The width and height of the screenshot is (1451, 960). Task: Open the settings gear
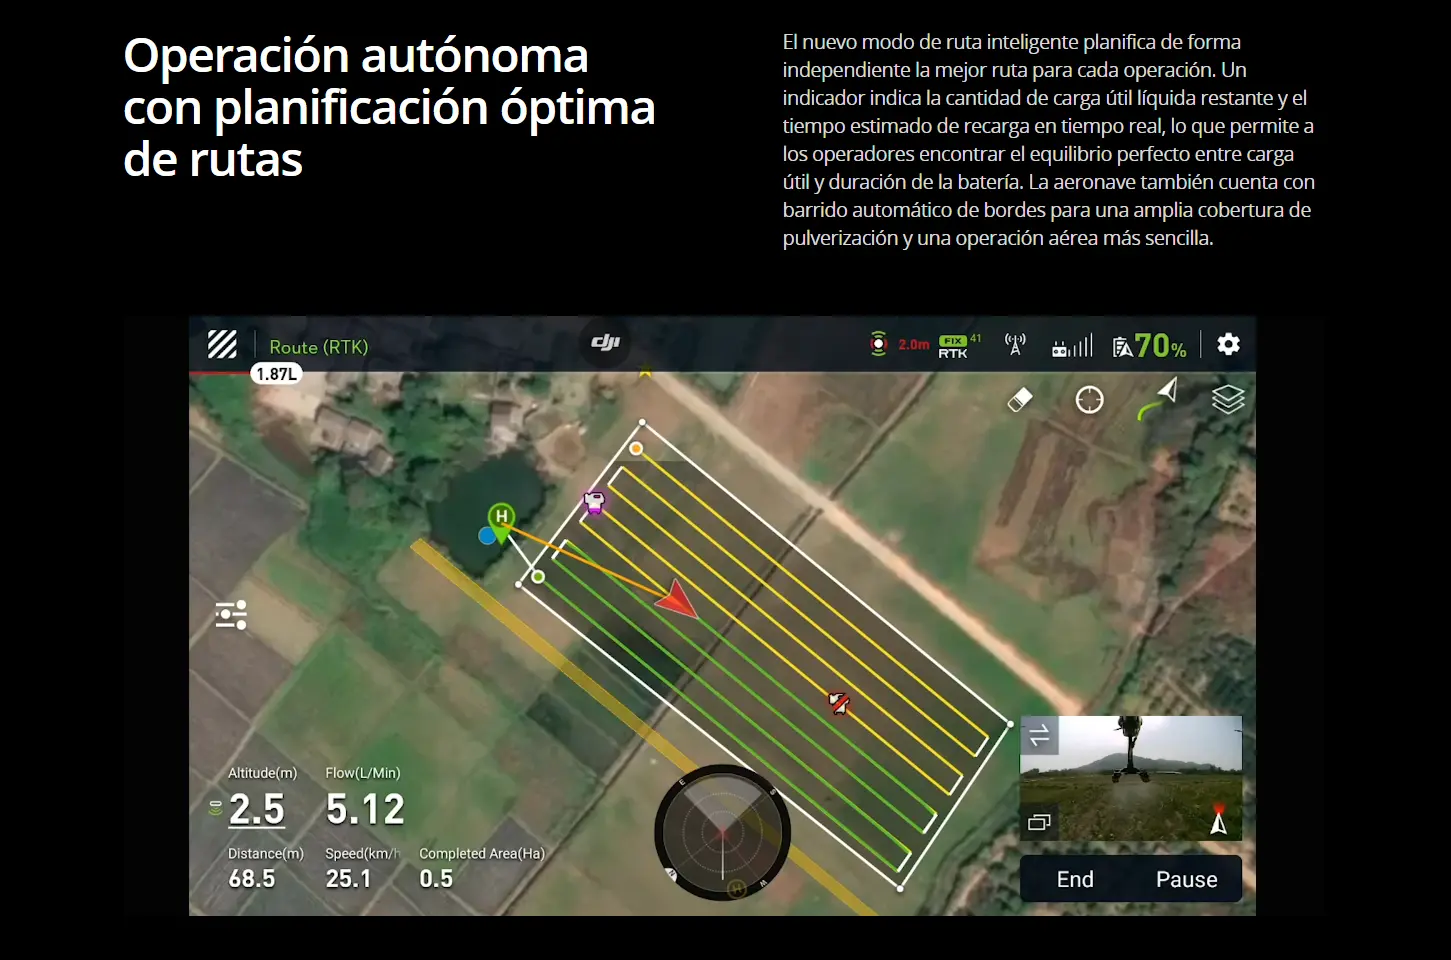click(x=1228, y=345)
